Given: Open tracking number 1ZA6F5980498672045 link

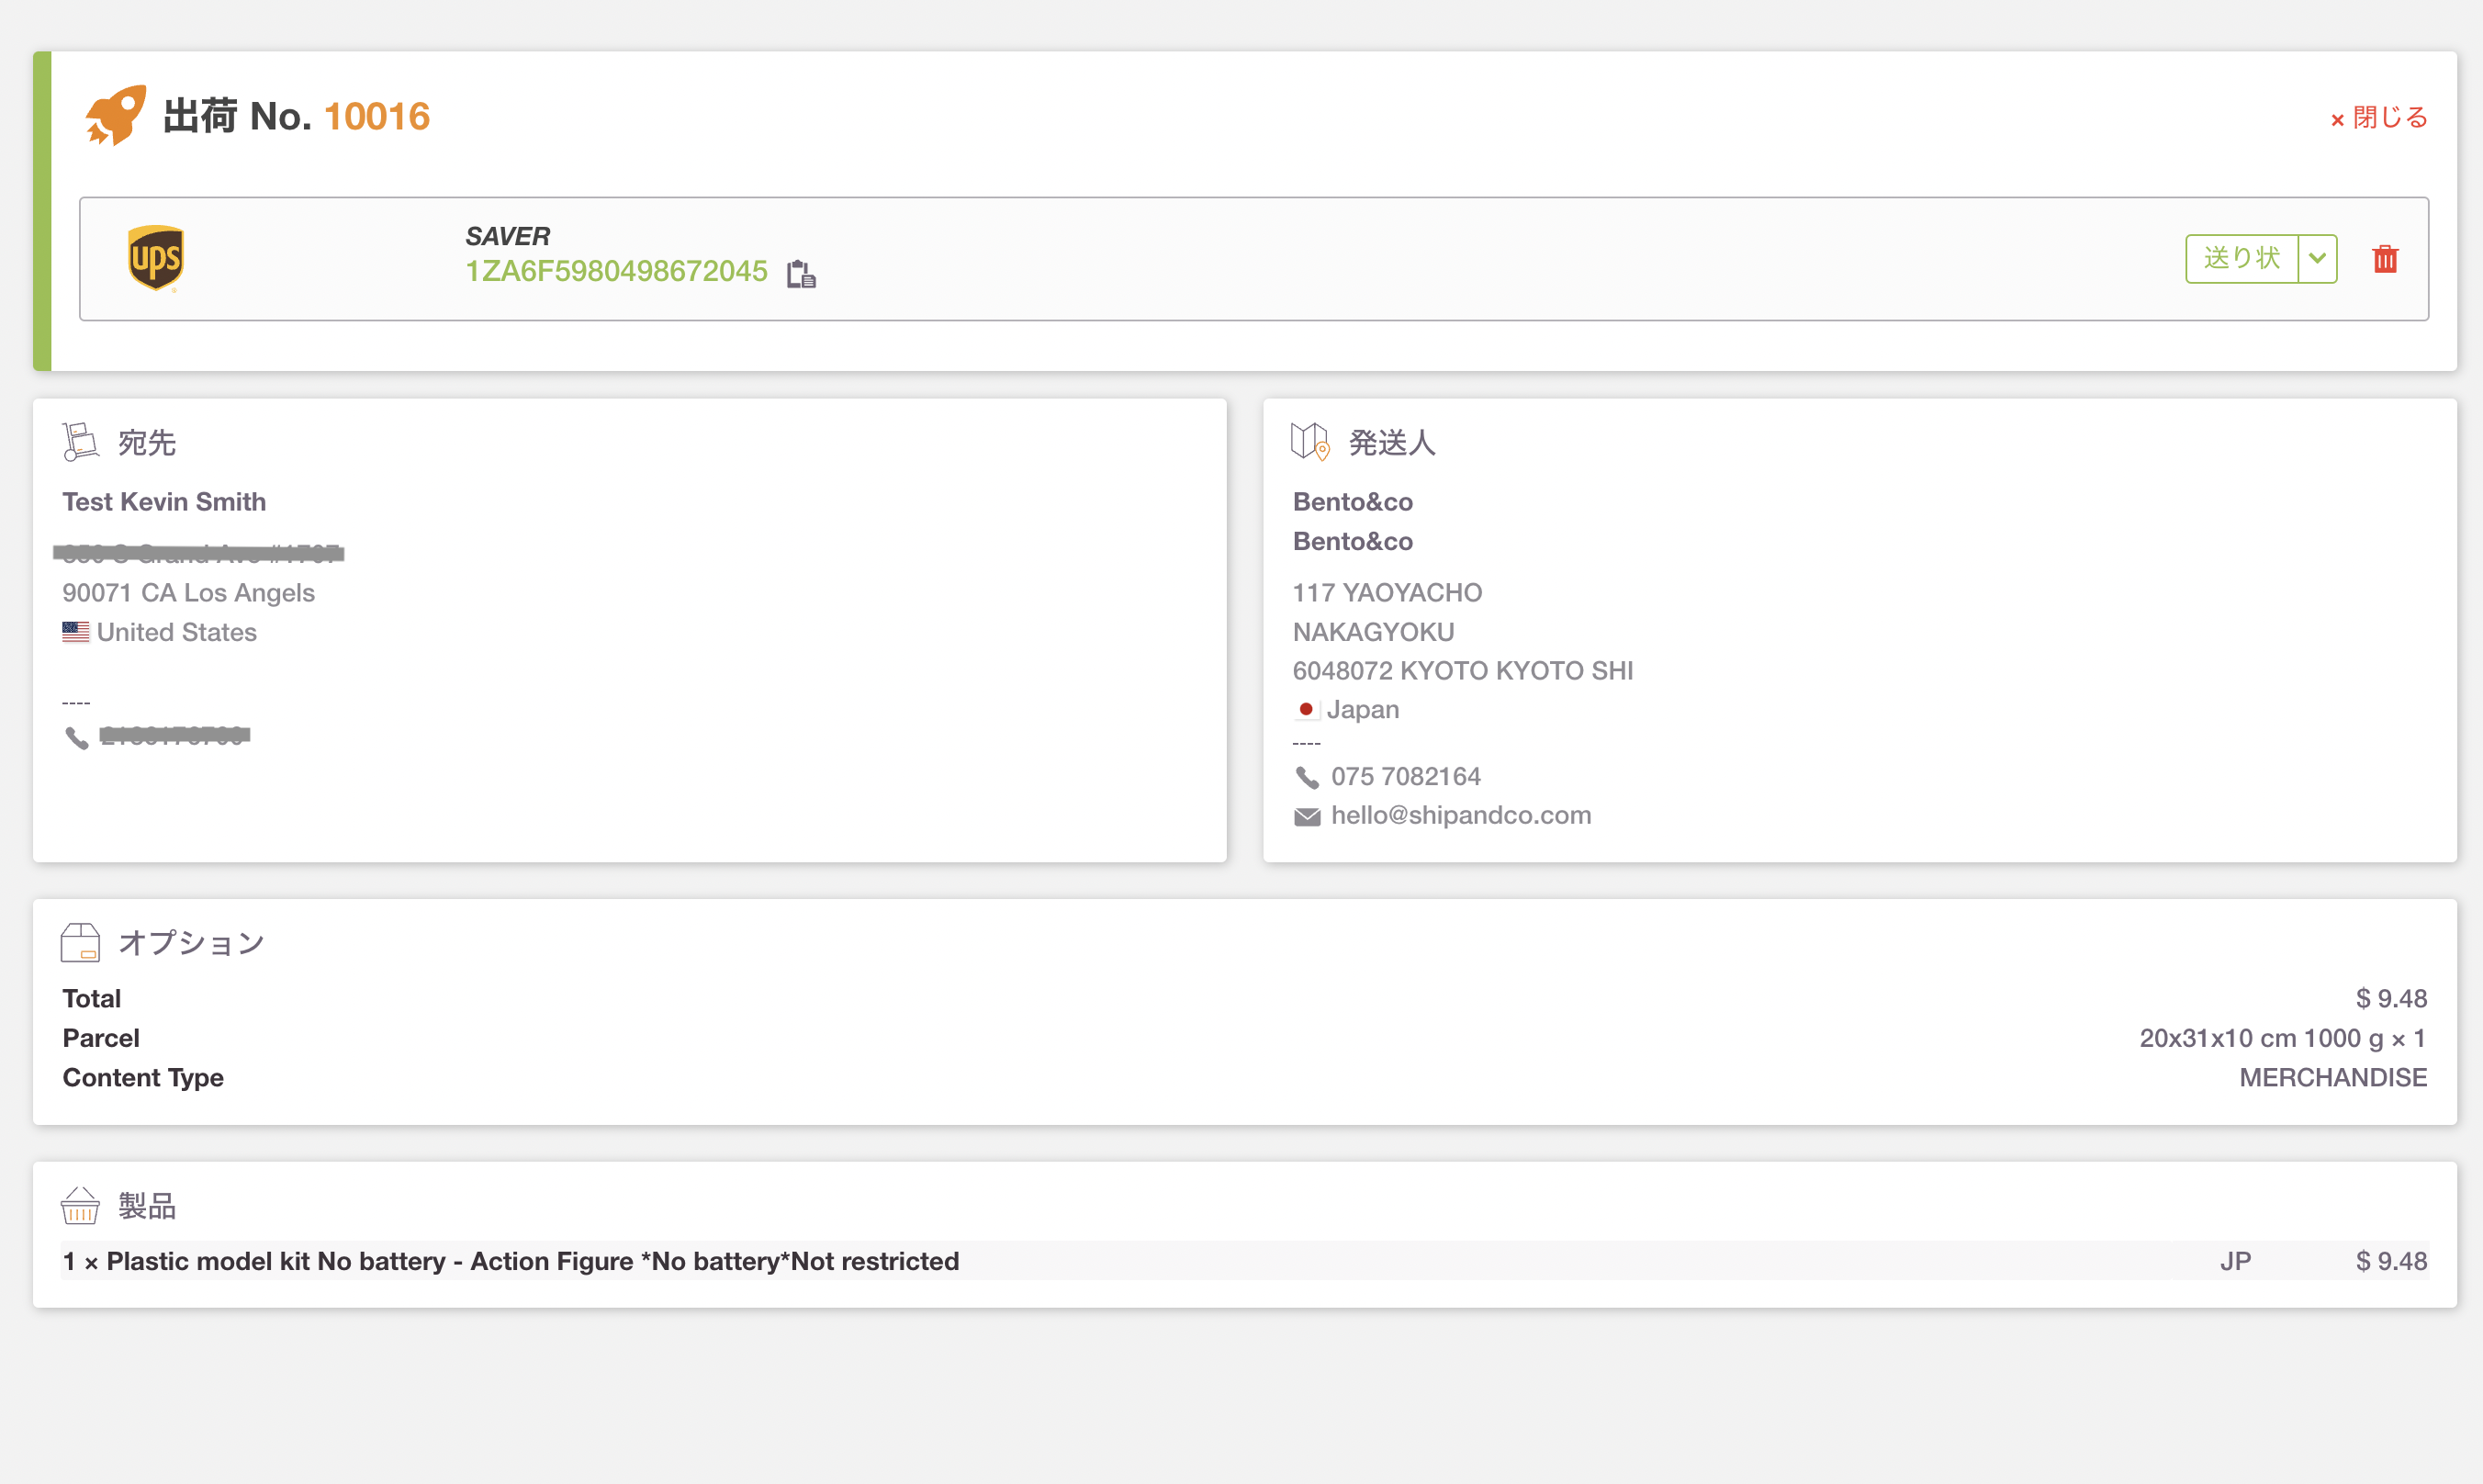Looking at the screenshot, I should pyautogui.click(x=616, y=271).
